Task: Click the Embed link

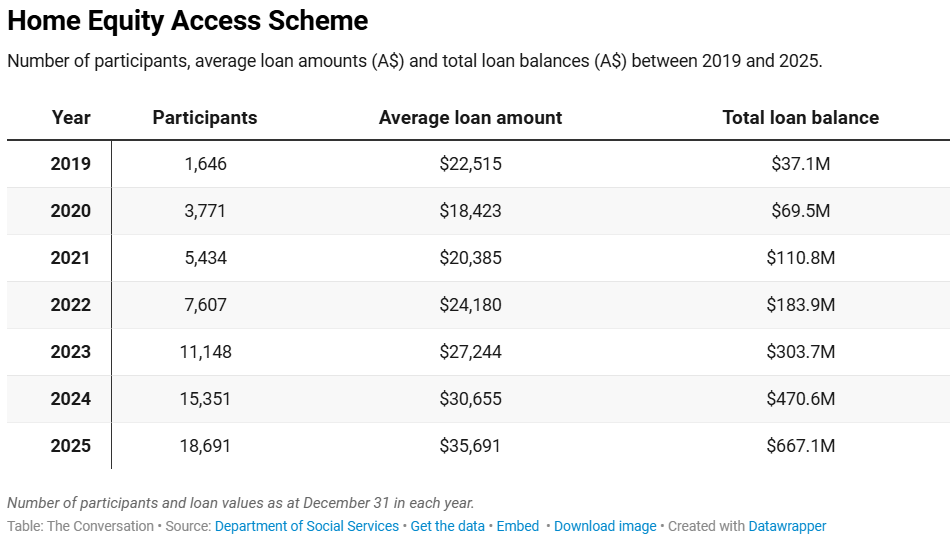Action: 518,526
